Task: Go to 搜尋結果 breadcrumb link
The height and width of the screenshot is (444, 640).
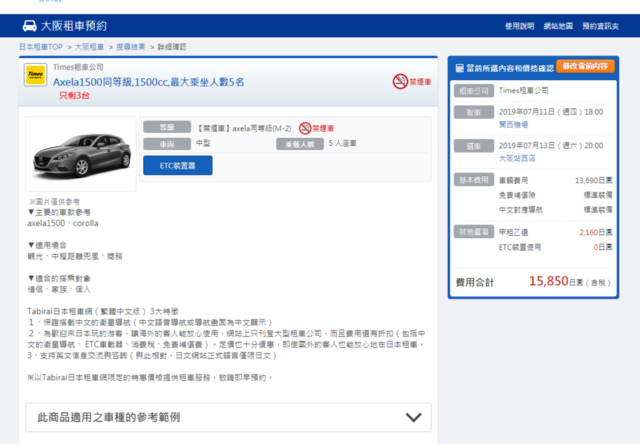Action: (x=131, y=47)
